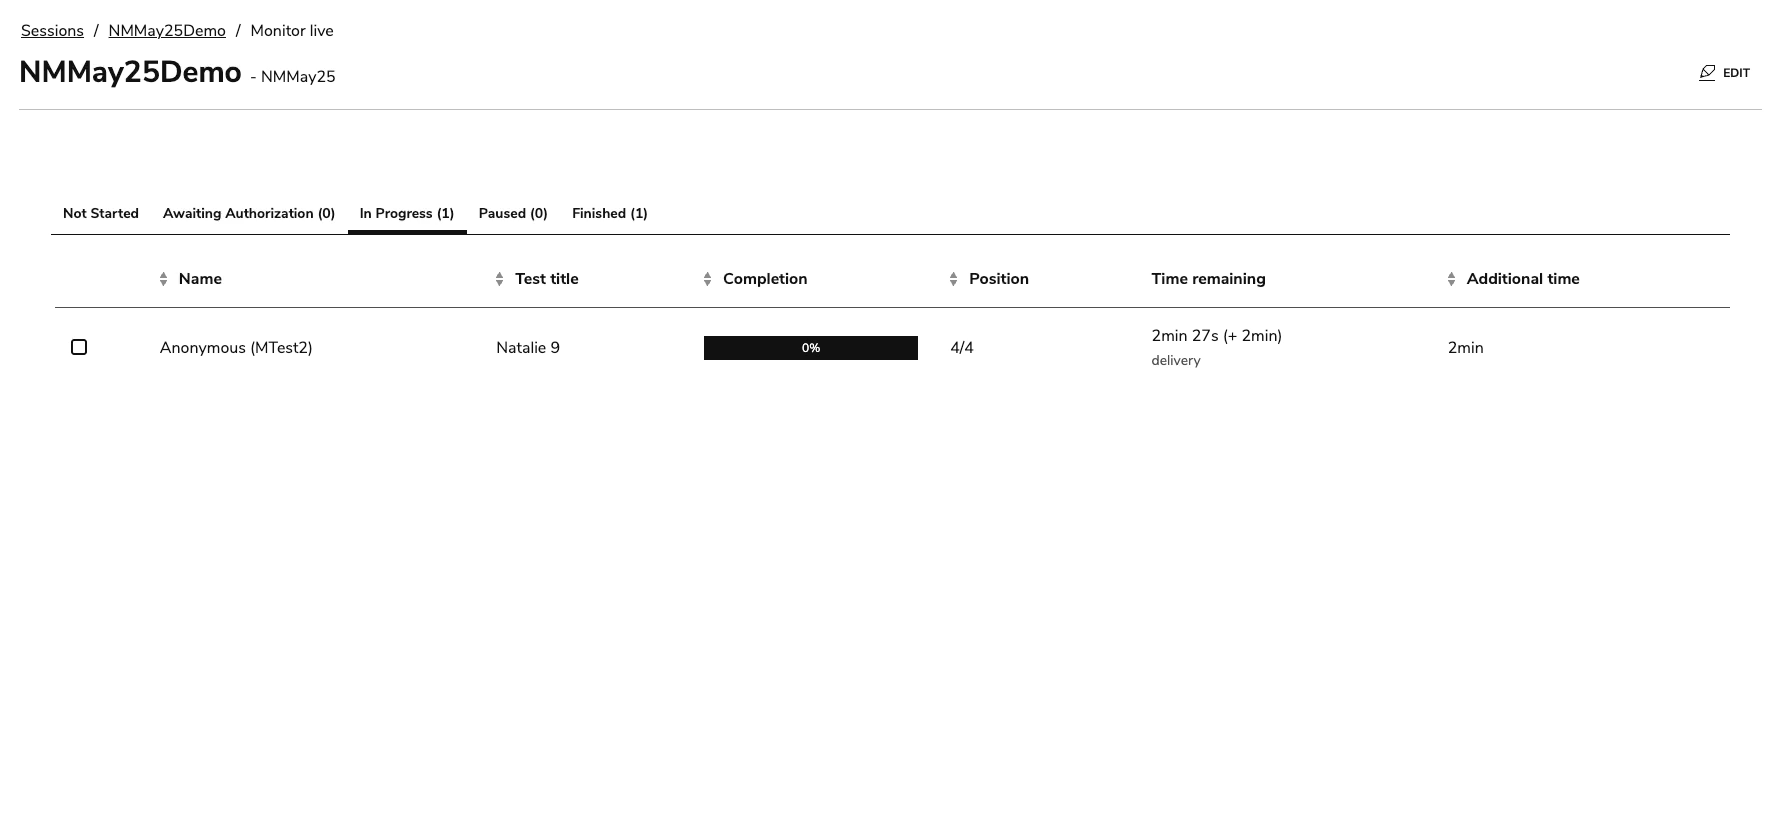
Task: Click sort arrows beside Test title
Action: pos(500,280)
